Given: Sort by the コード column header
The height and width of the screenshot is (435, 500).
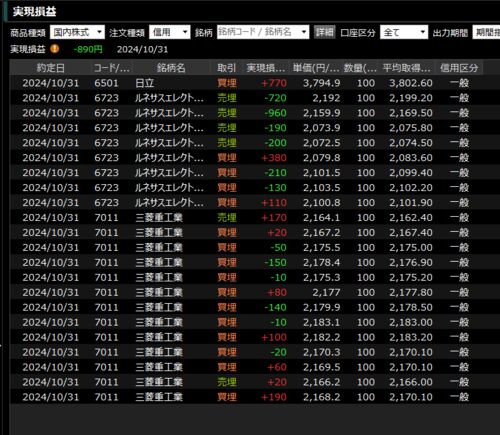Looking at the screenshot, I should coord(111,68).
